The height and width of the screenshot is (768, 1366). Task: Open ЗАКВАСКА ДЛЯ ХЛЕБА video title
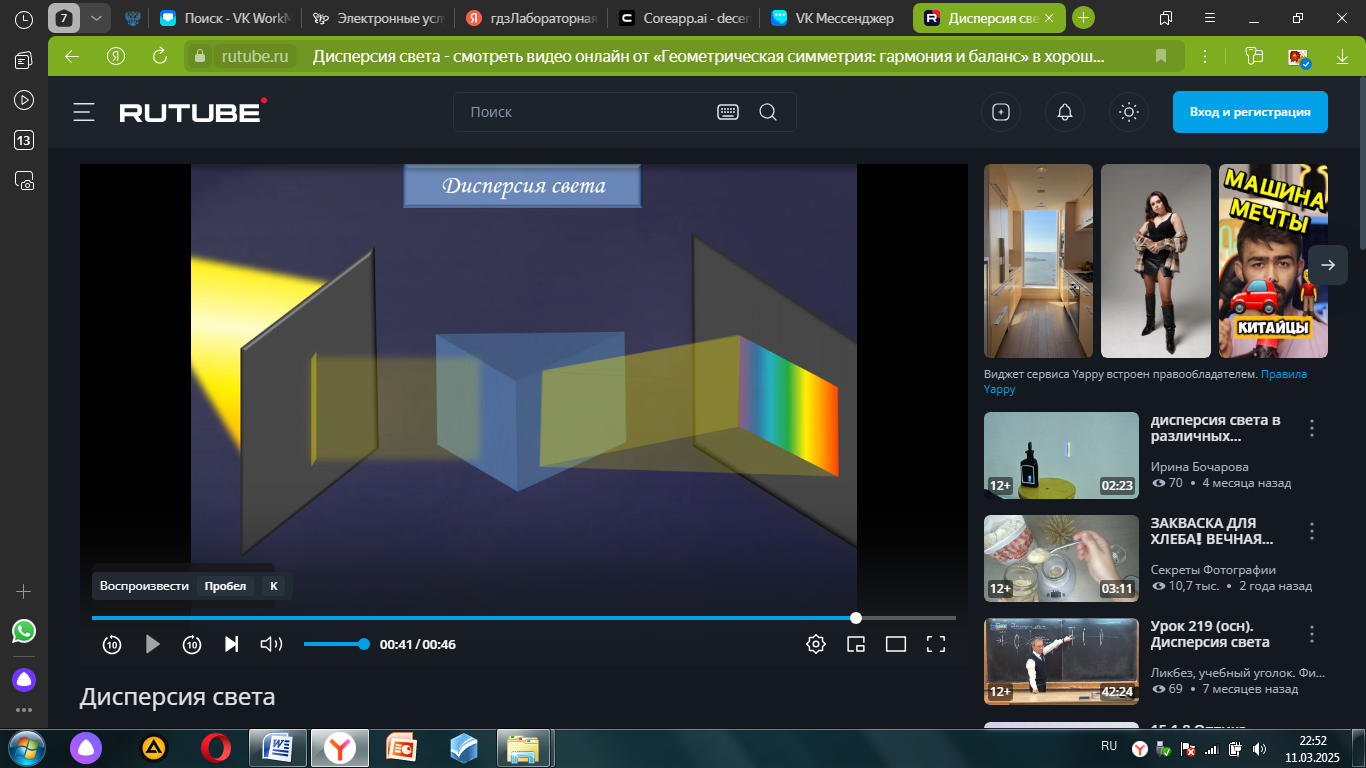pyautogui.click(x=1212, y=531)
